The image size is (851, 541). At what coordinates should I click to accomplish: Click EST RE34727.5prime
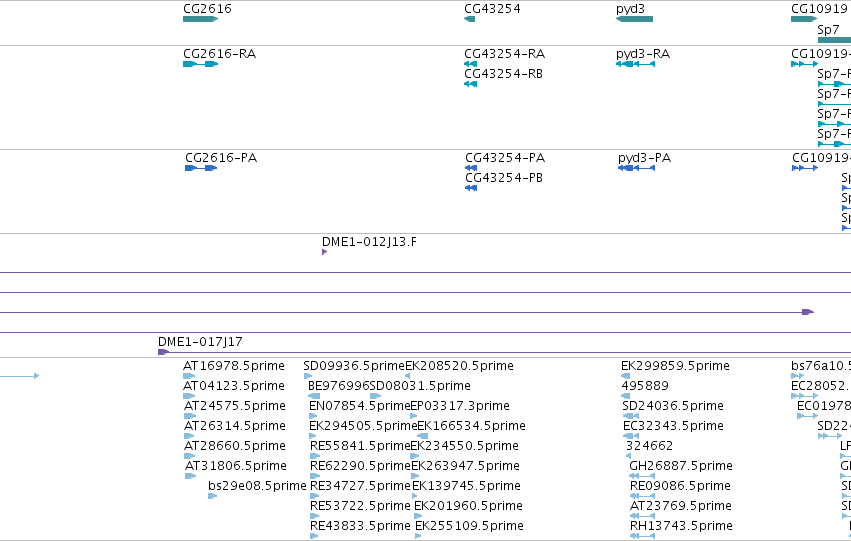(x=361, y=486)
